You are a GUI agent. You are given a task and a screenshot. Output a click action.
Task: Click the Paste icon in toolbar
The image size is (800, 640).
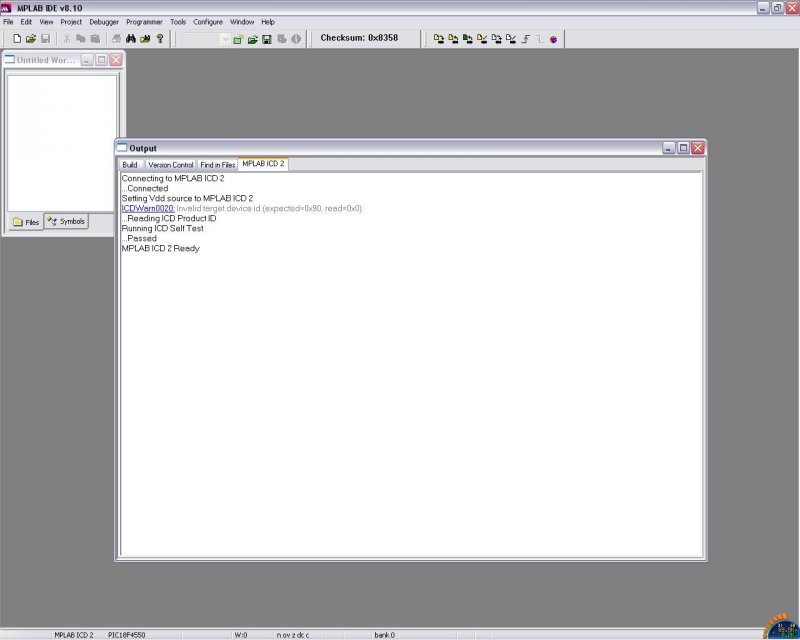95,39
